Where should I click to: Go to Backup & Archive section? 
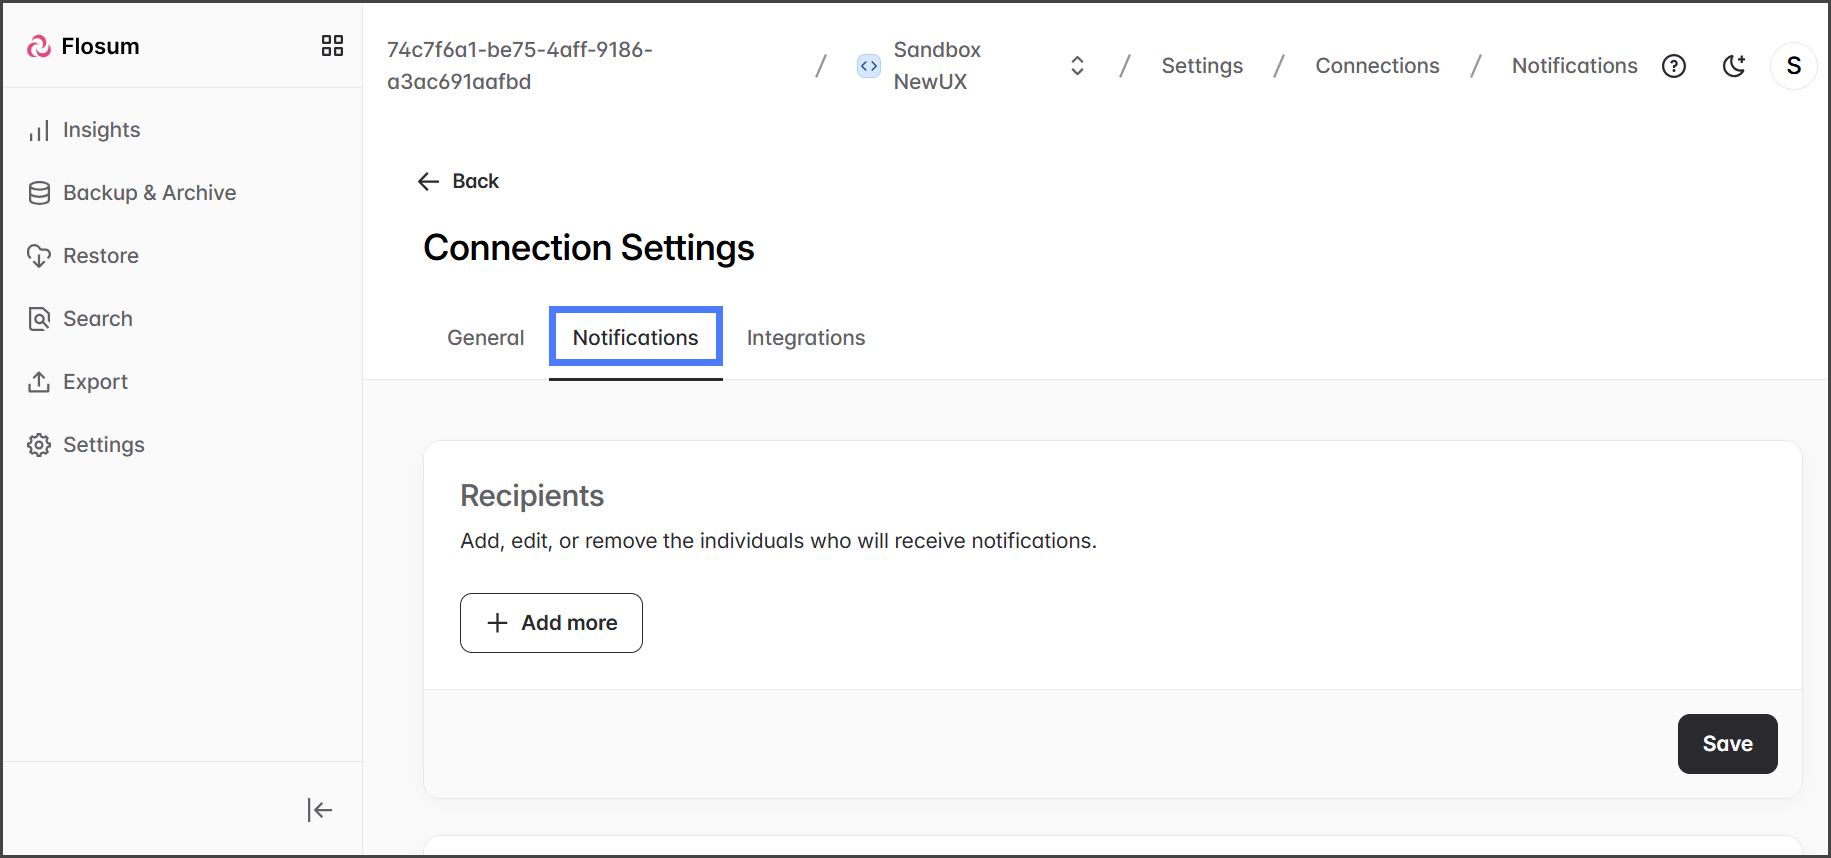148,193
